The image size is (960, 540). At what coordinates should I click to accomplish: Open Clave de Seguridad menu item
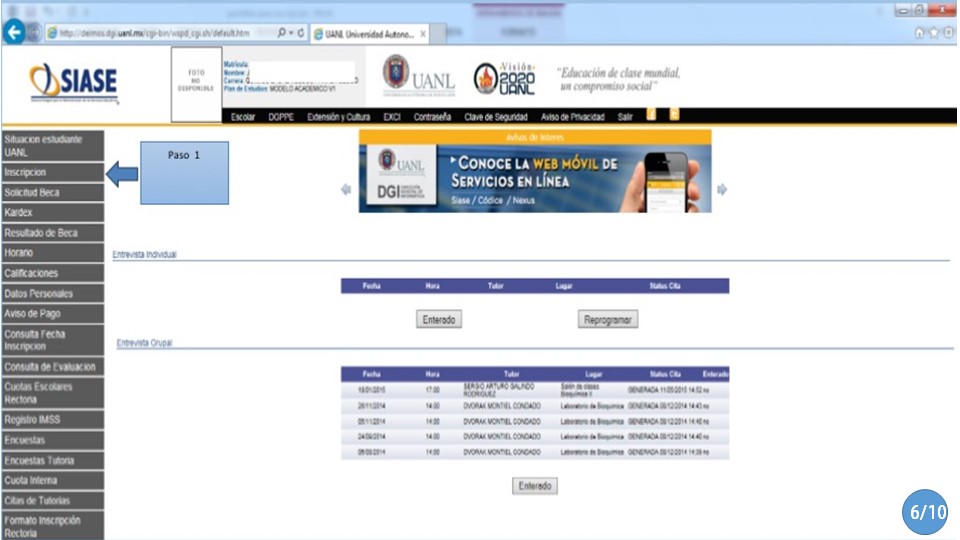(496, 117)
